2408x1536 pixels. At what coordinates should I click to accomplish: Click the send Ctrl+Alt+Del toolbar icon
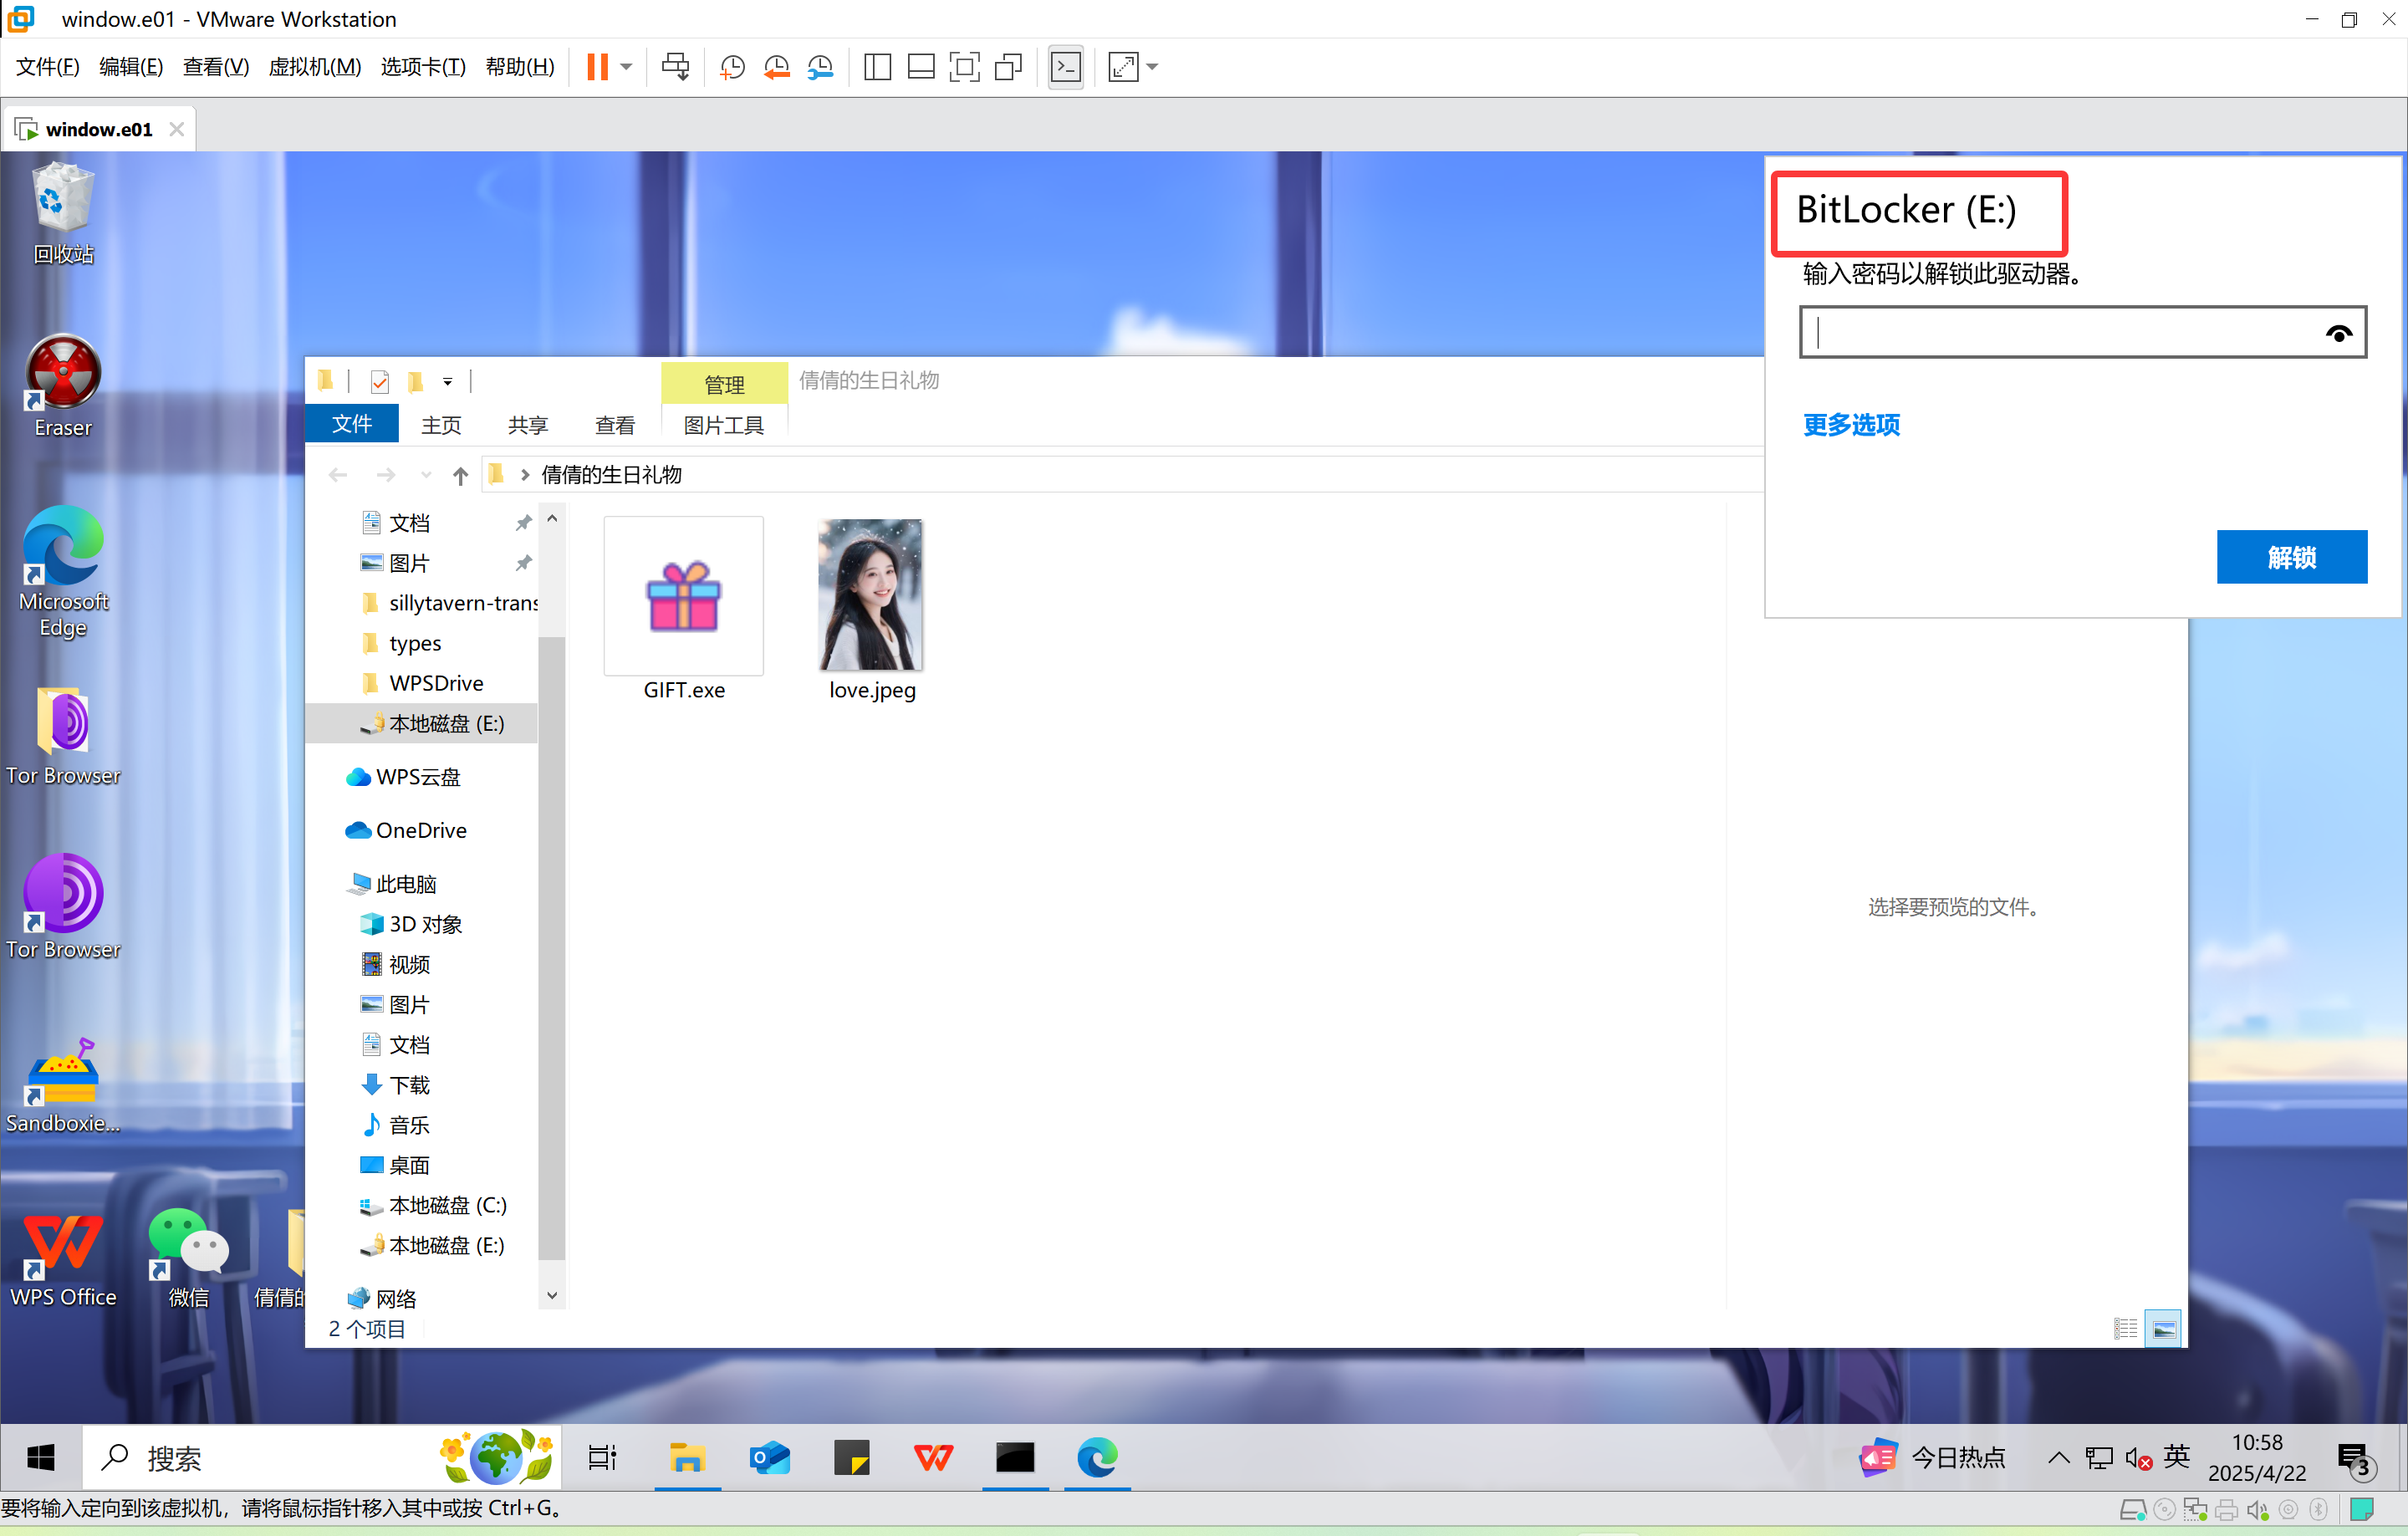click(676, 67)
